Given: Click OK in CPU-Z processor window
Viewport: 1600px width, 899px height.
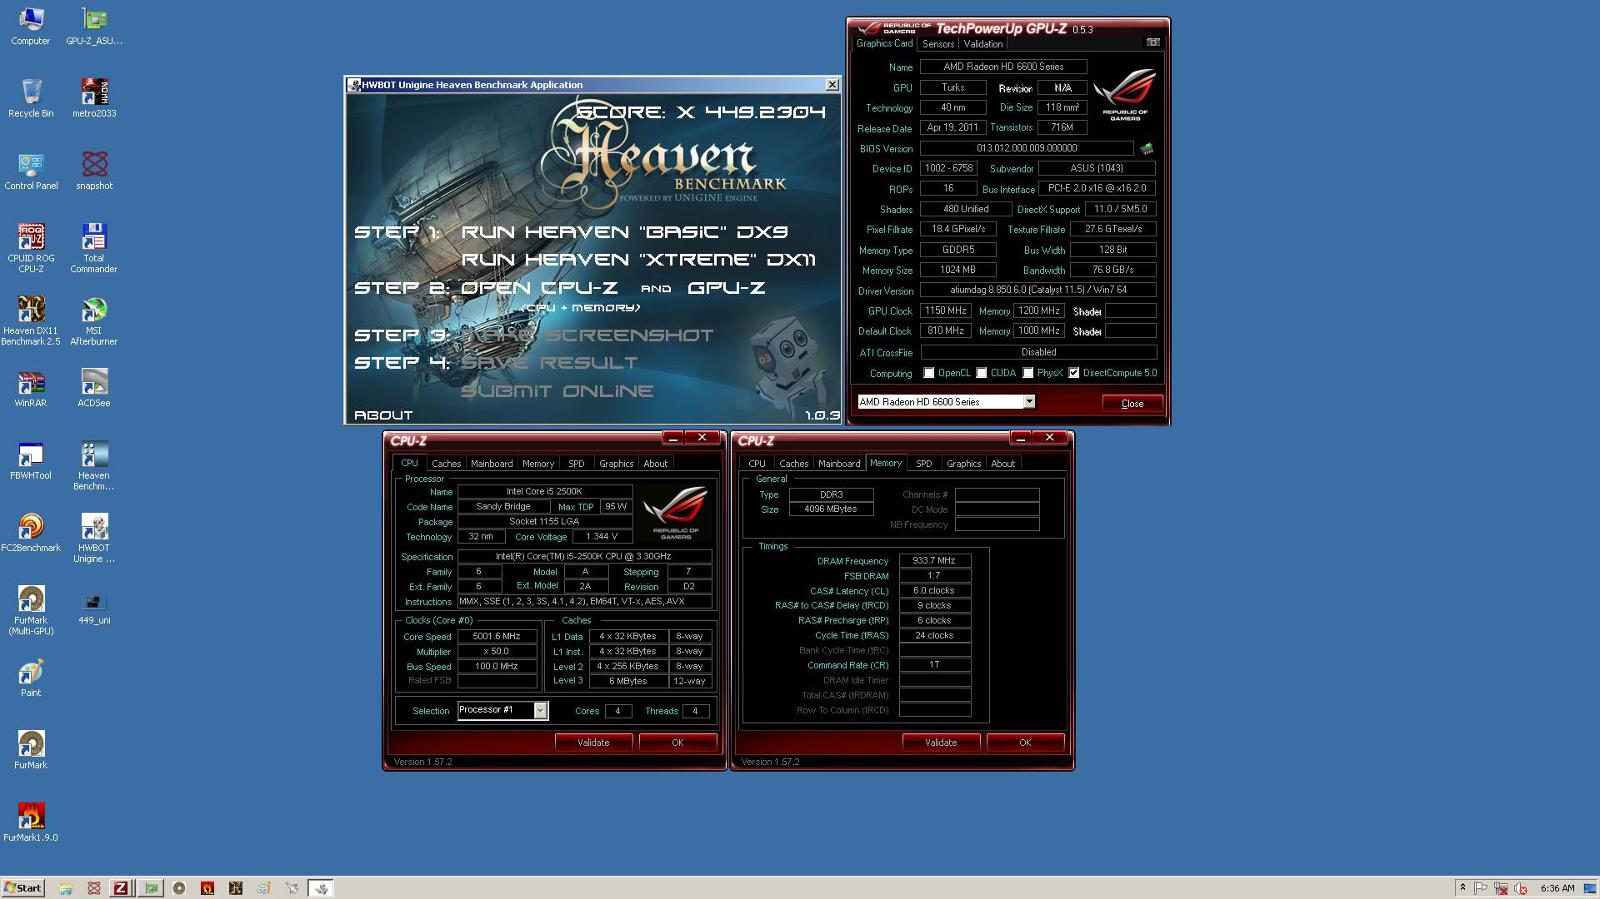Looking at the screenshot, I should 677,742.
